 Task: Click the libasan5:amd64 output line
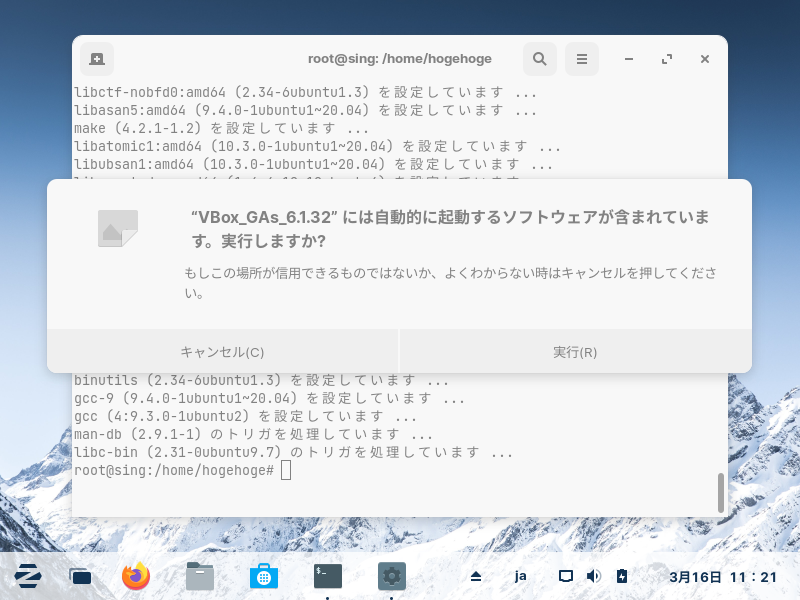pos(305,110)
